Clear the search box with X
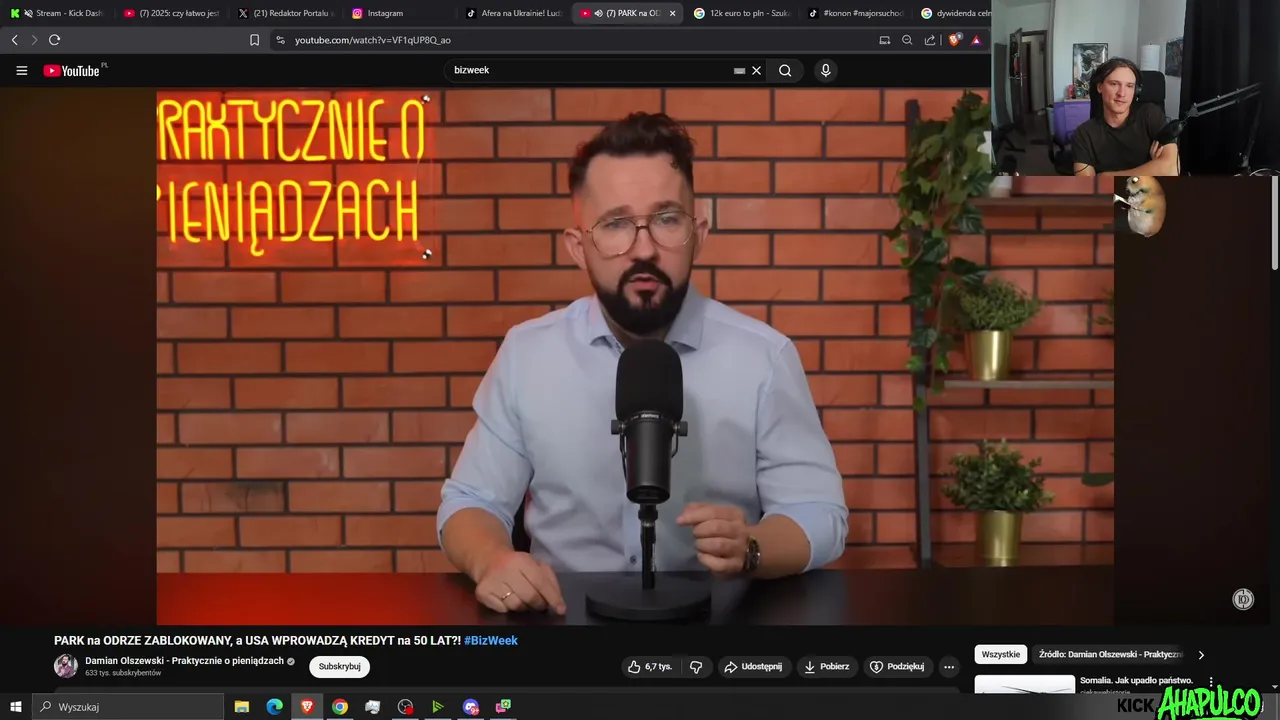 [757, 70]
